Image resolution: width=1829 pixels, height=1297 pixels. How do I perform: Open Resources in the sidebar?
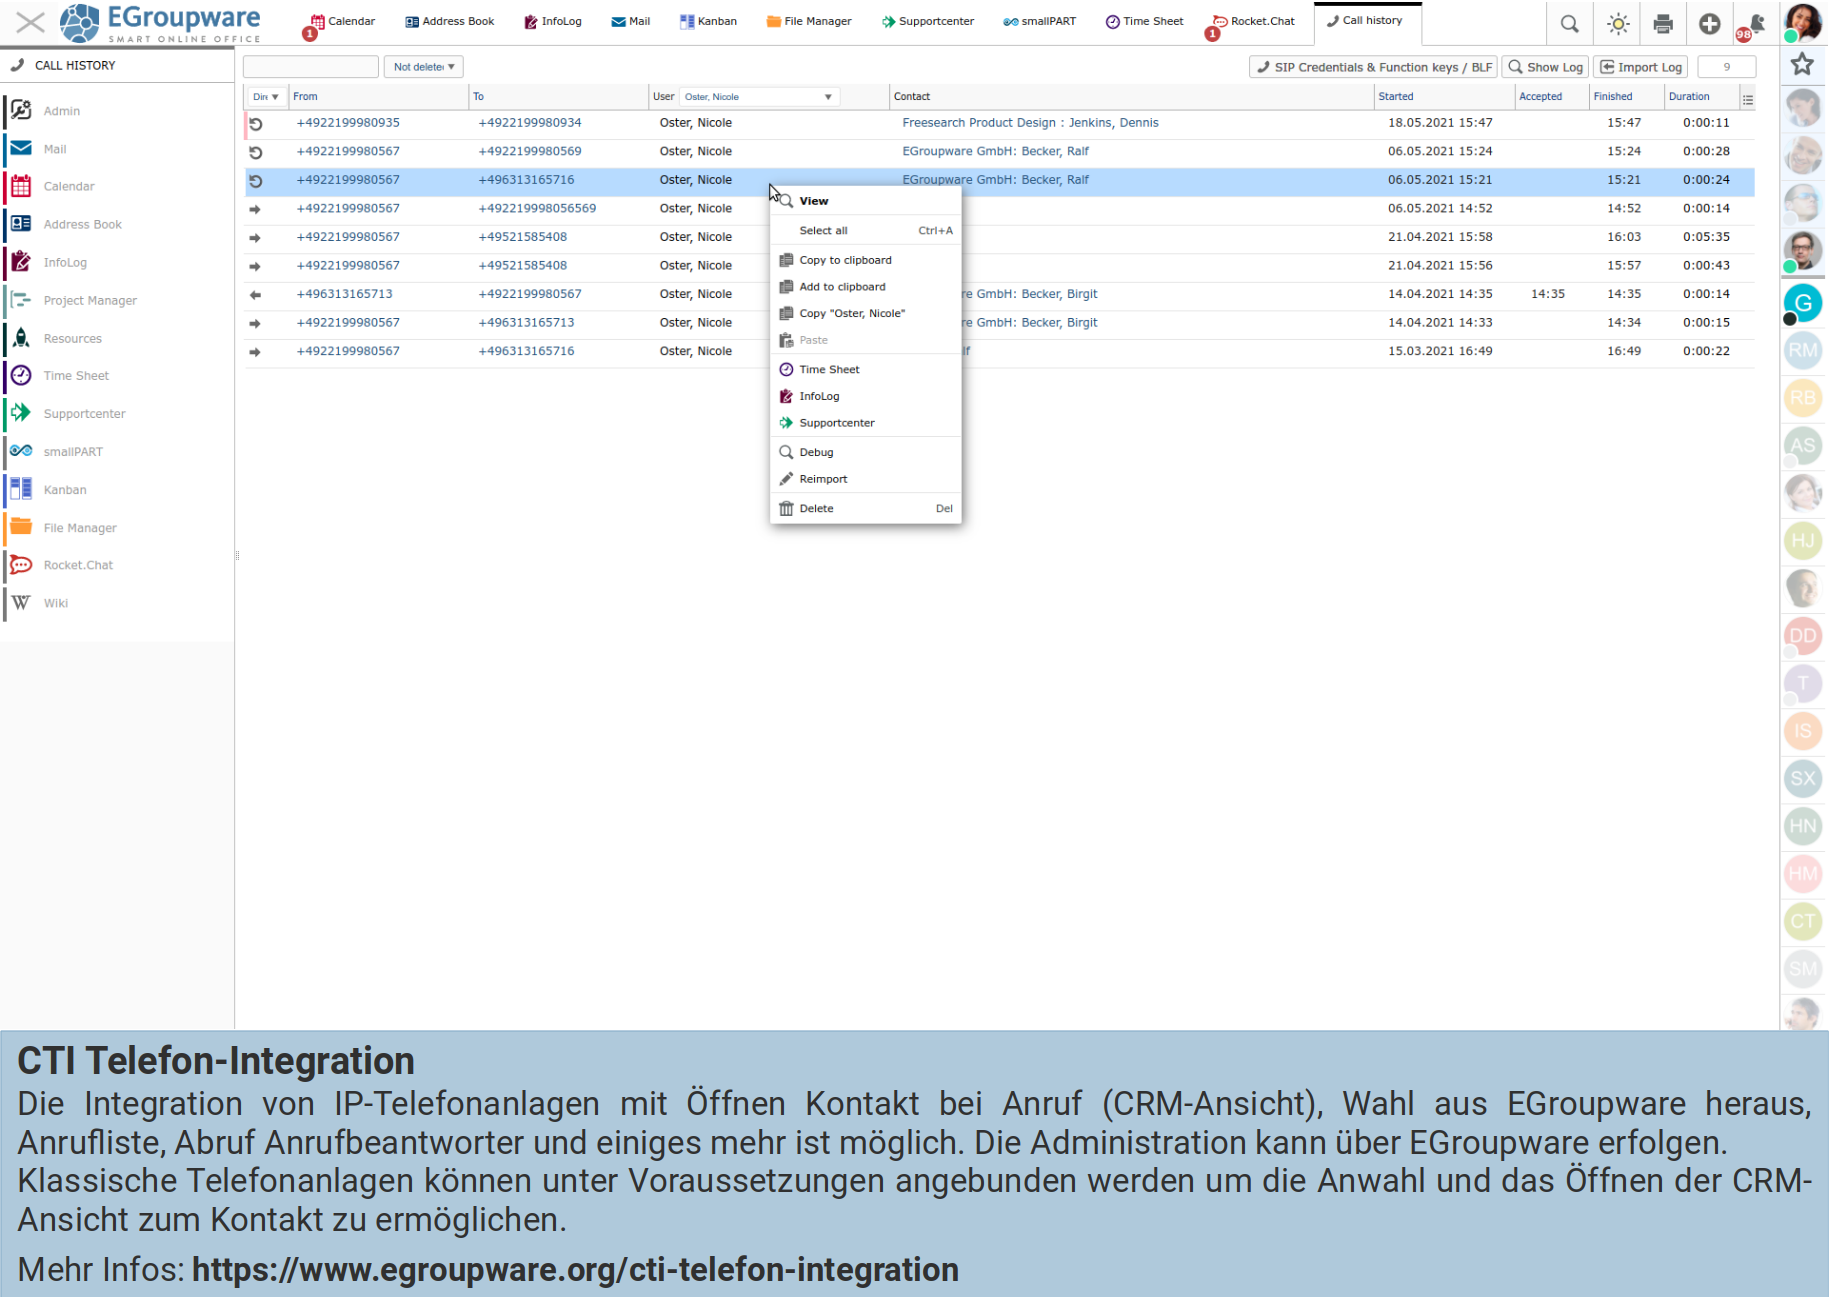72,339
